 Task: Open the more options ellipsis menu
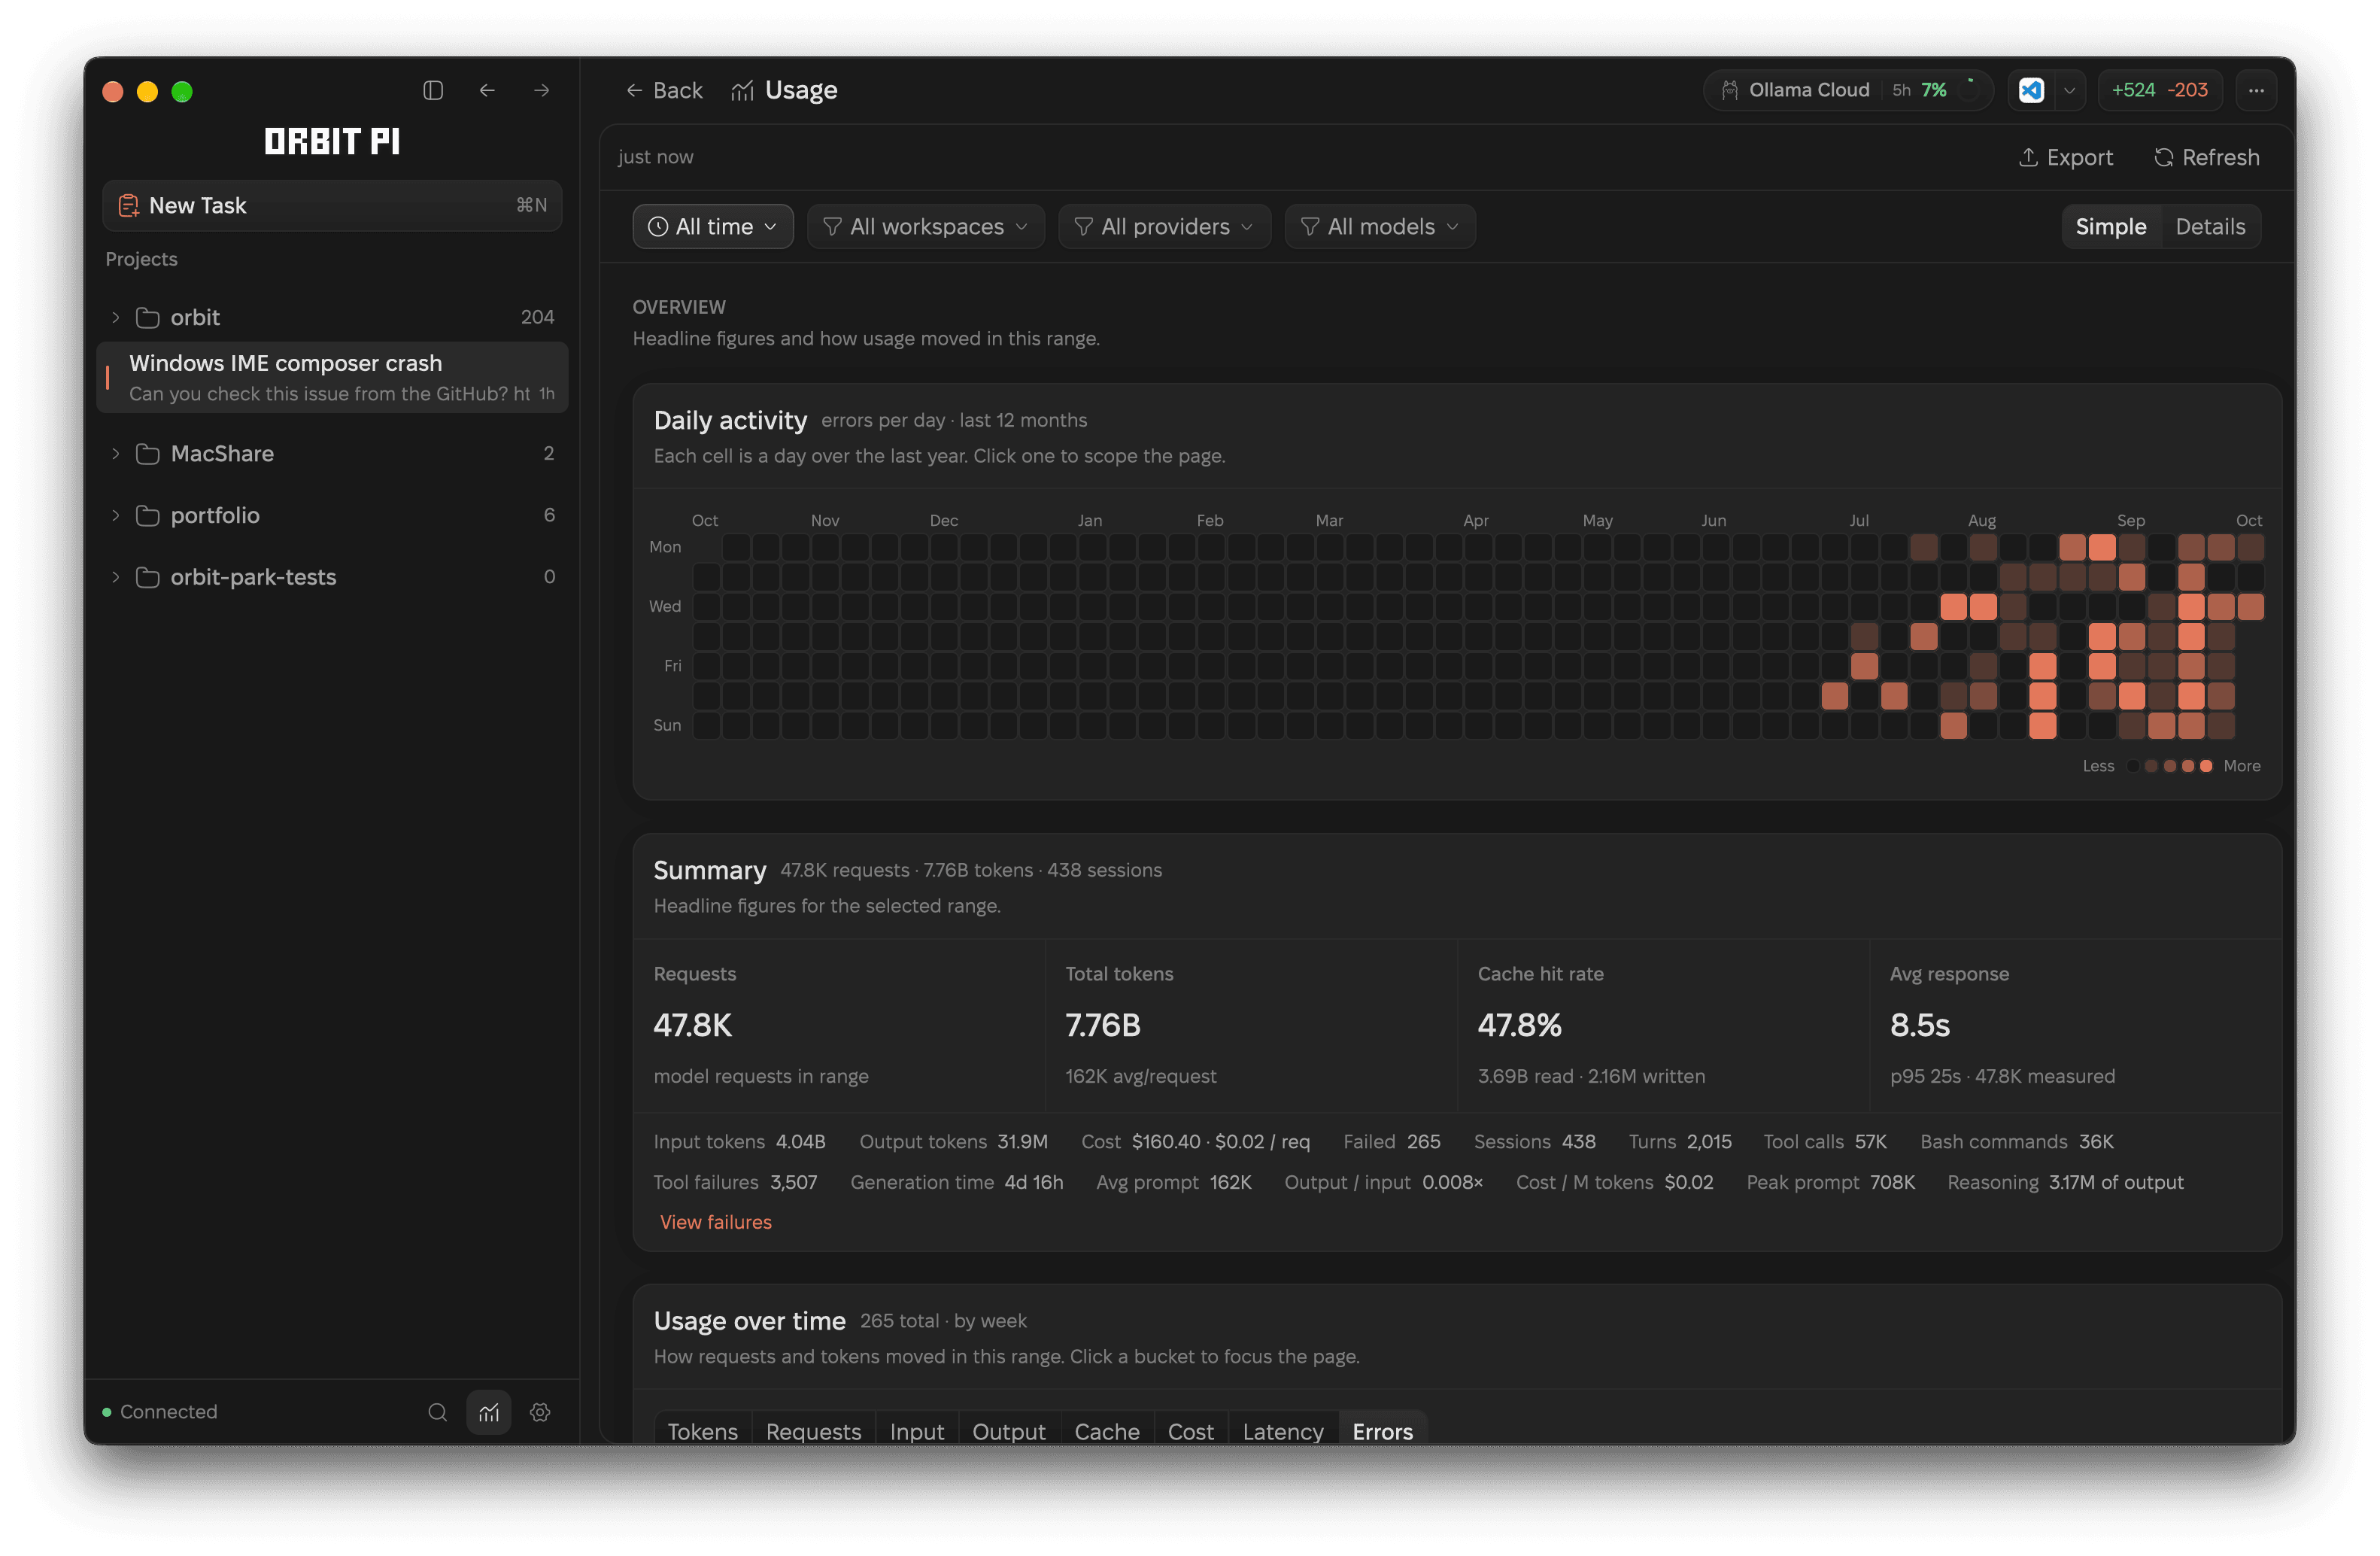tap(2256, 90)
